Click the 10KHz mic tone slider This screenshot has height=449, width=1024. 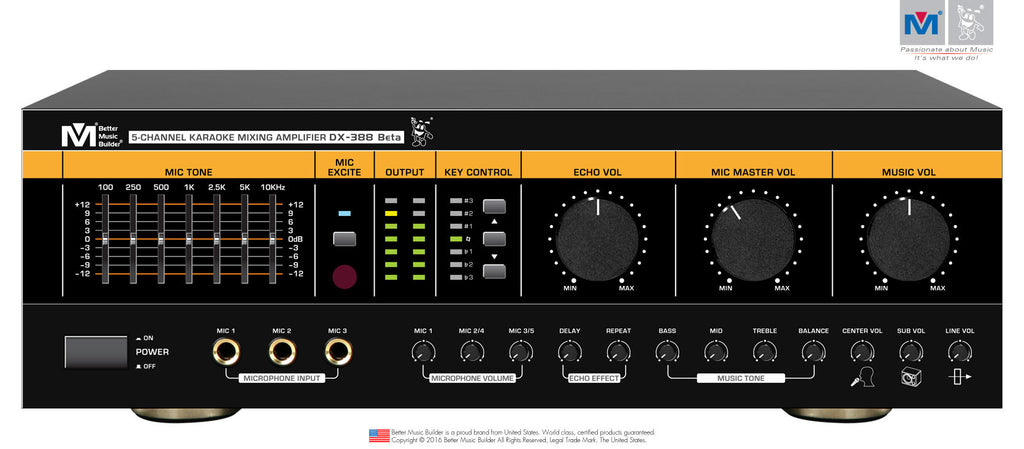tap(272, 240)
